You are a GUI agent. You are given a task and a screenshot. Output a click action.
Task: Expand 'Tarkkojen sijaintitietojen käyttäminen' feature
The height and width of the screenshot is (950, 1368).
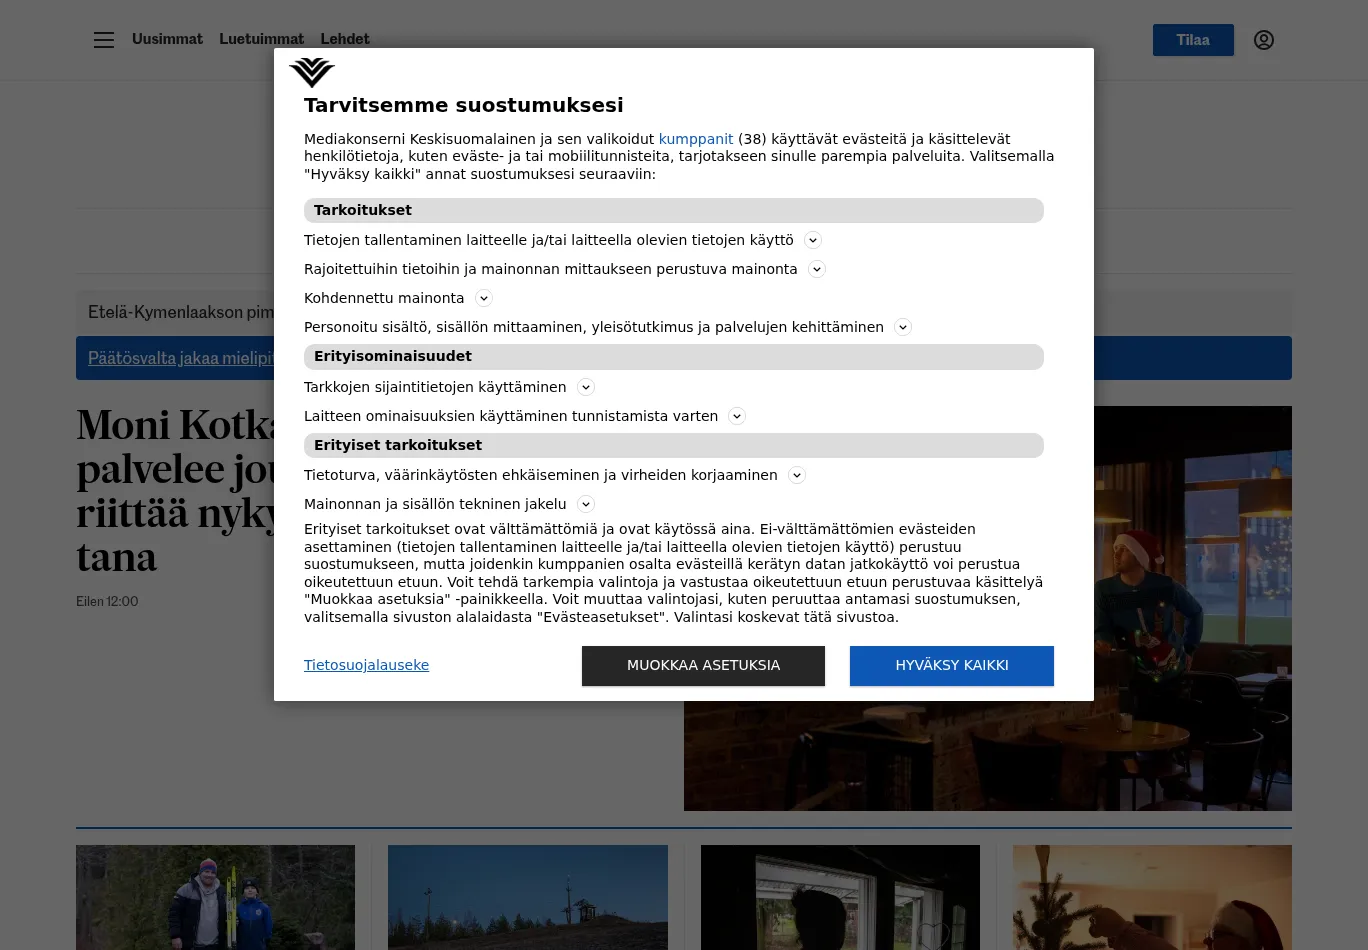586,388
